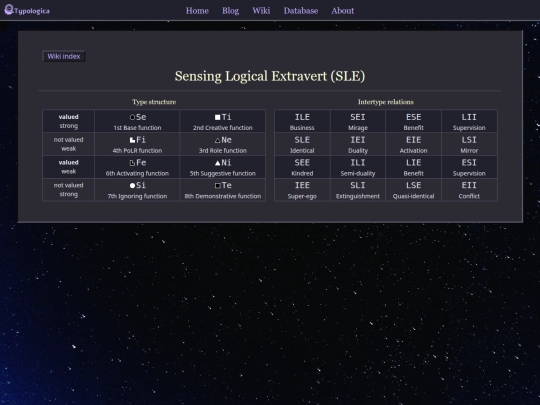Click the 'Intertype relations' heading
The image size is (540, 405).
pyautogui.click(x=386, y=102)
